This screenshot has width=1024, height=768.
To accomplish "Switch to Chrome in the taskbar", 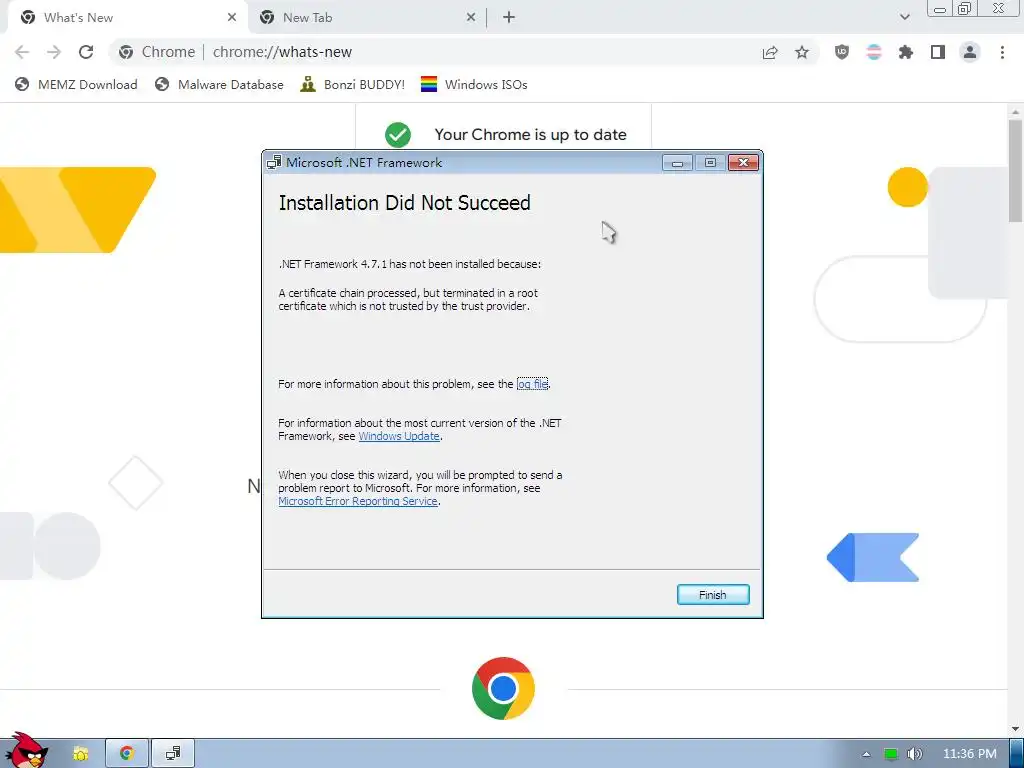I will click(x=127, y=754).
